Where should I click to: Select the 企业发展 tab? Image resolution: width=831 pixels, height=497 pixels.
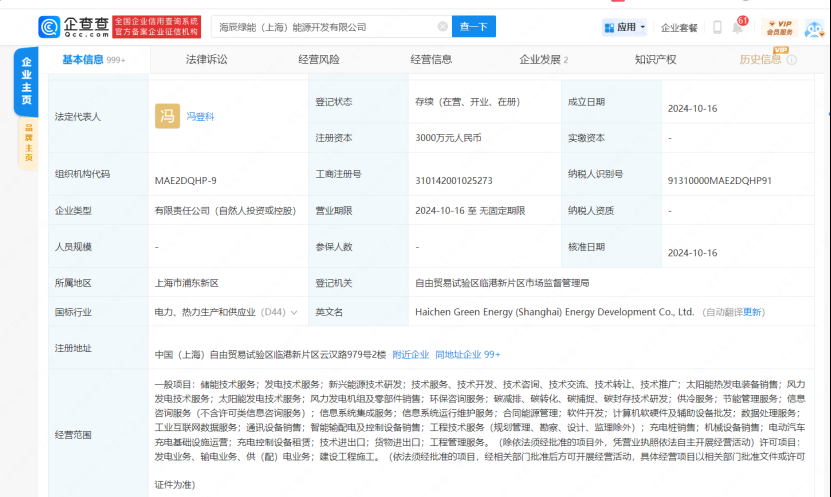click(x=543, y=60)
